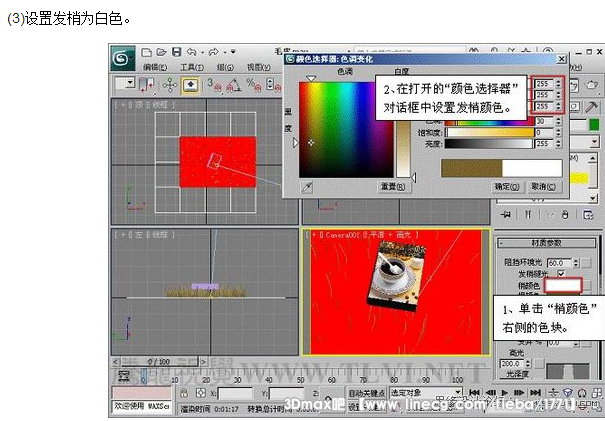Open the 3ds Max application menu logo
605x421 pixels.
[123, 58]
